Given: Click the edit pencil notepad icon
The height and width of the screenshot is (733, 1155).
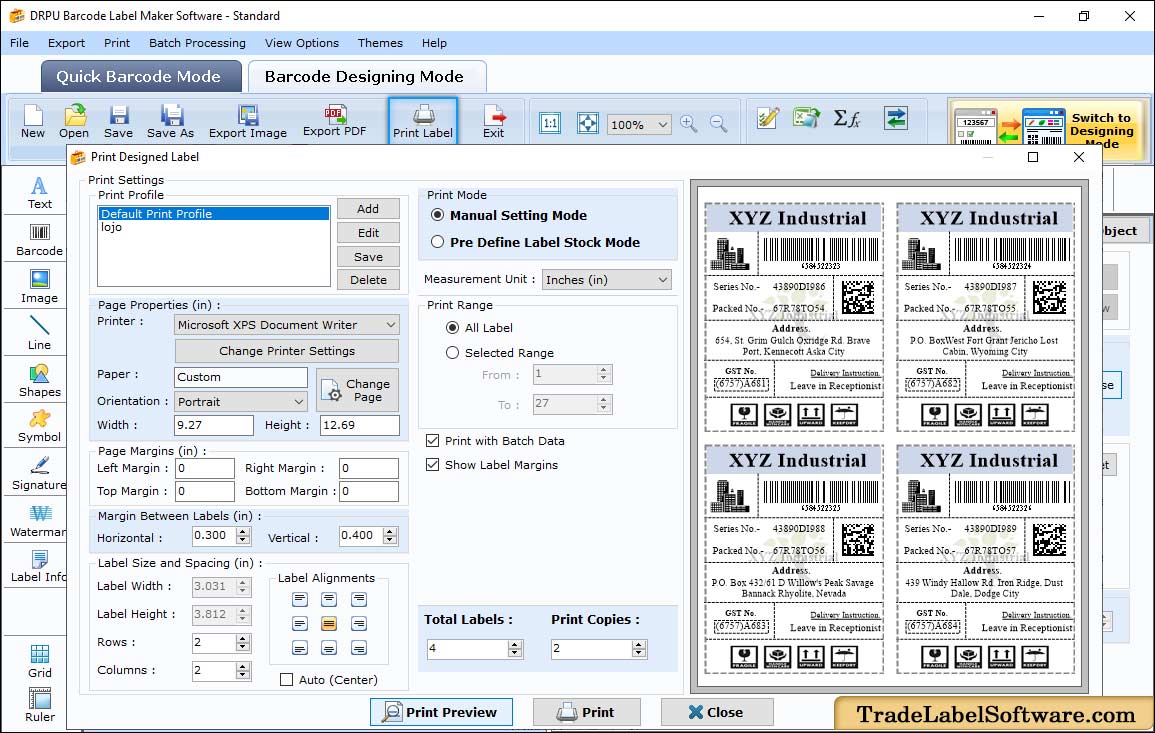Looking at the screenshot, I should [768, 118].
